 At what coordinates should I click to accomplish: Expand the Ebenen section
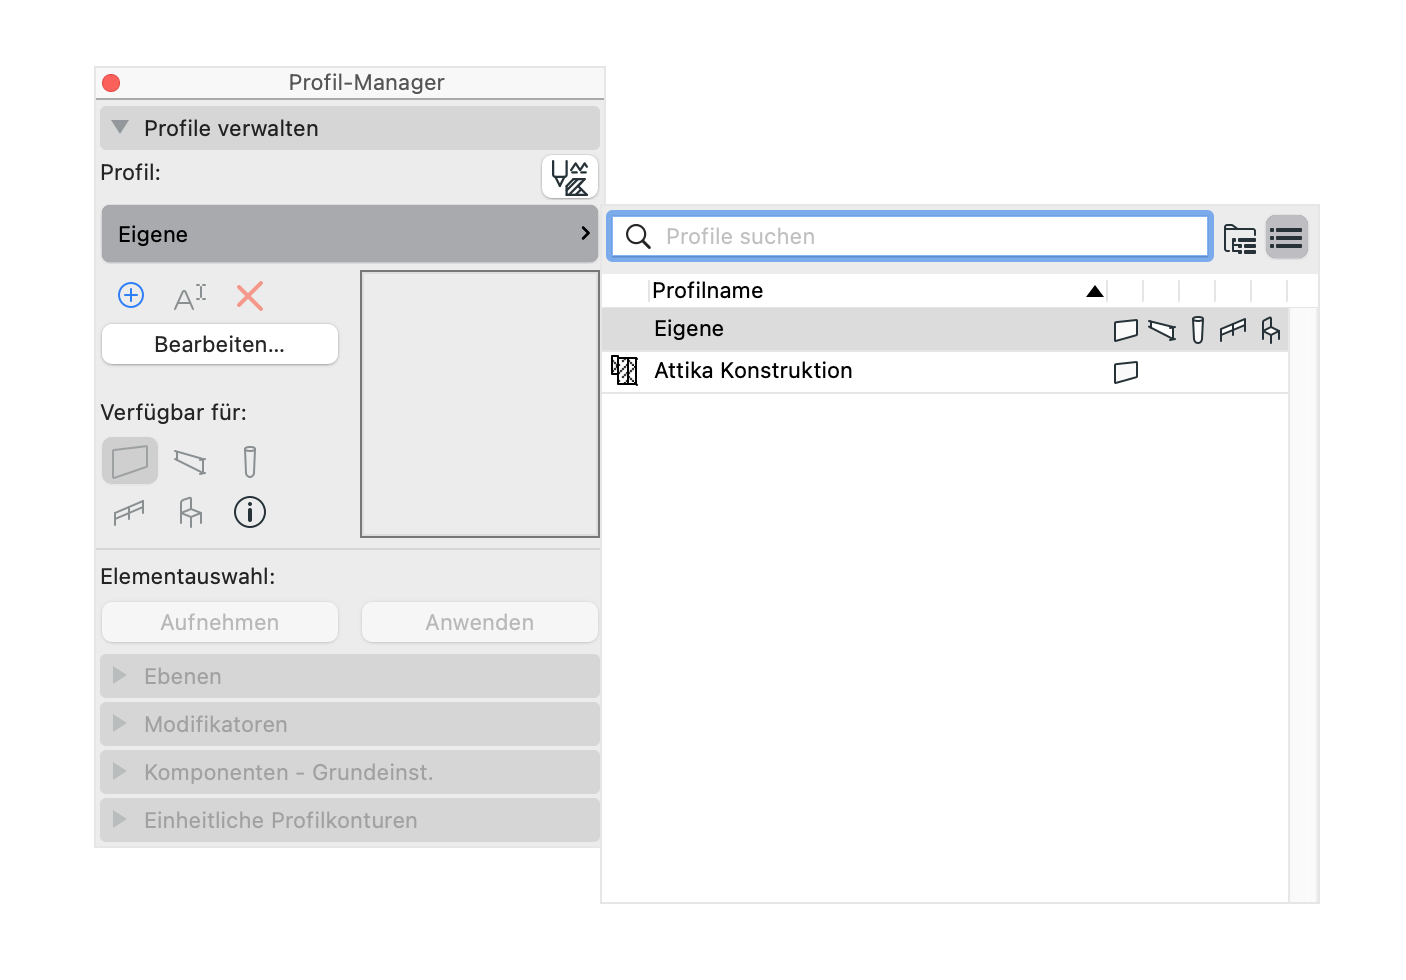pos(350,676)
